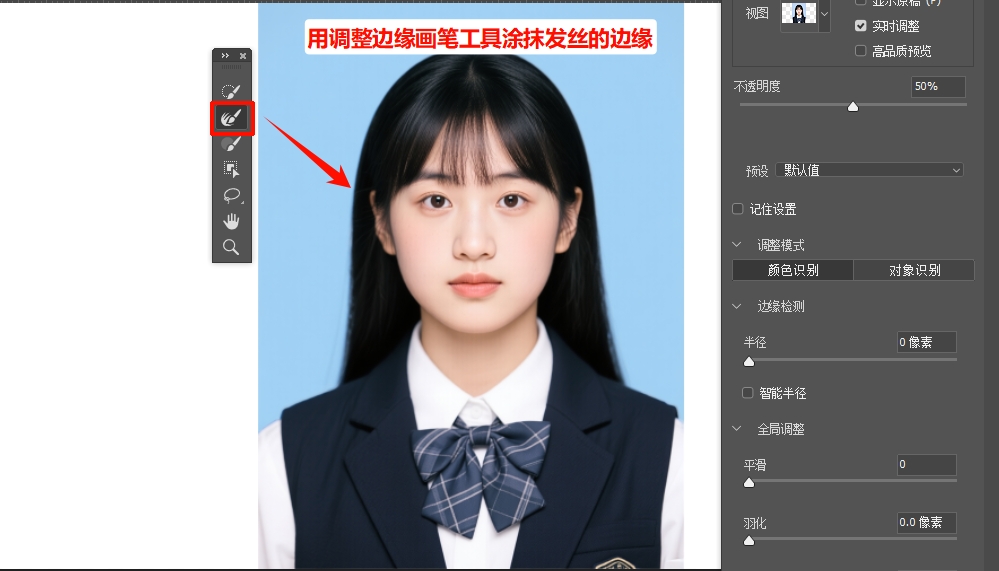Open the 视图 view mode dropdown arrow
This screenshot has width=999, height=571.
(x=824, y=14)
